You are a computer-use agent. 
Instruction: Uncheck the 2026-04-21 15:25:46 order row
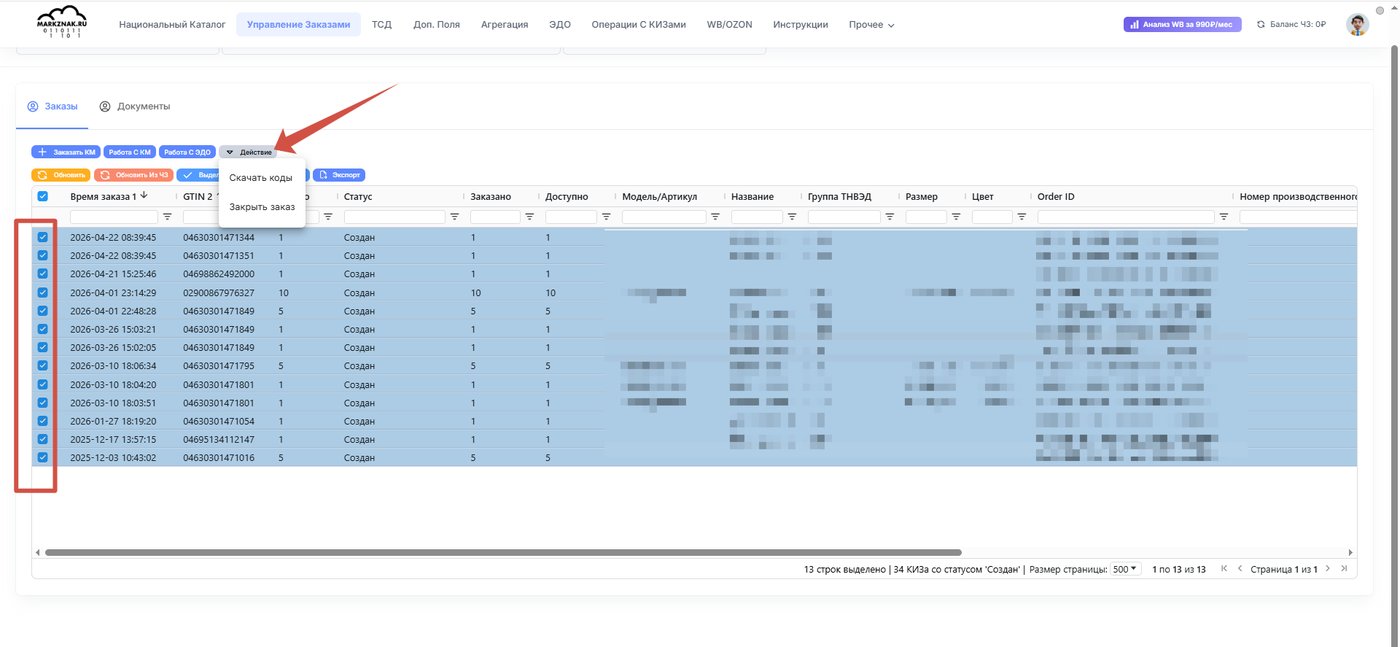(x=42, y=274)
